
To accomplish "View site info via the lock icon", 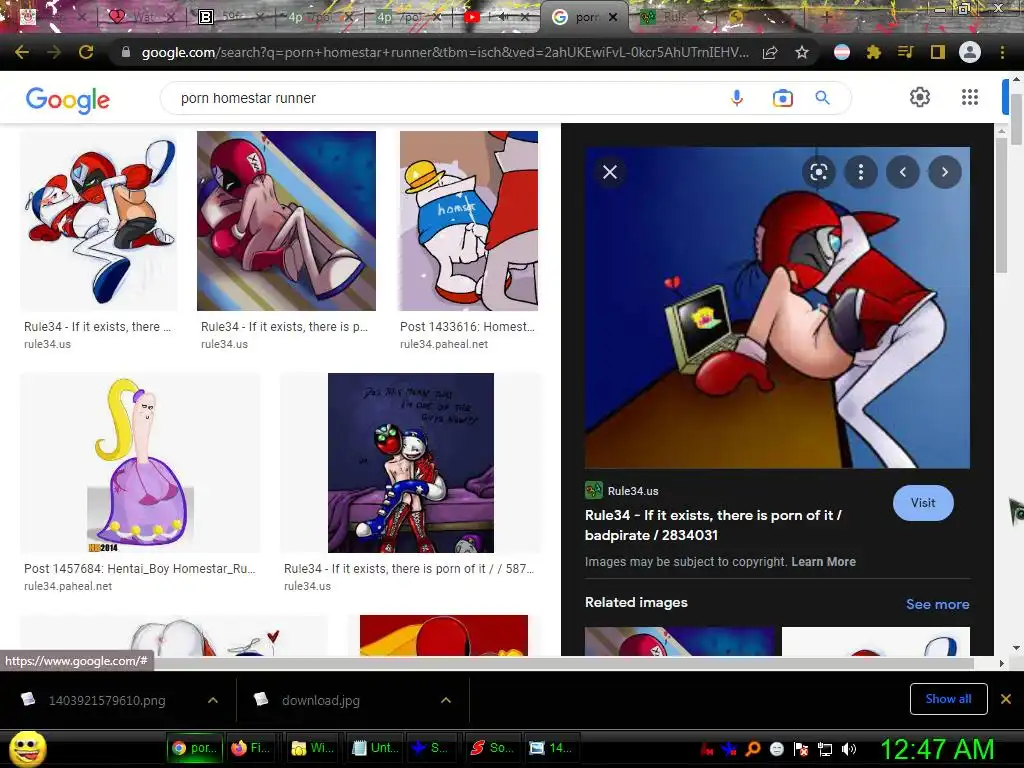I will (126, 52).
